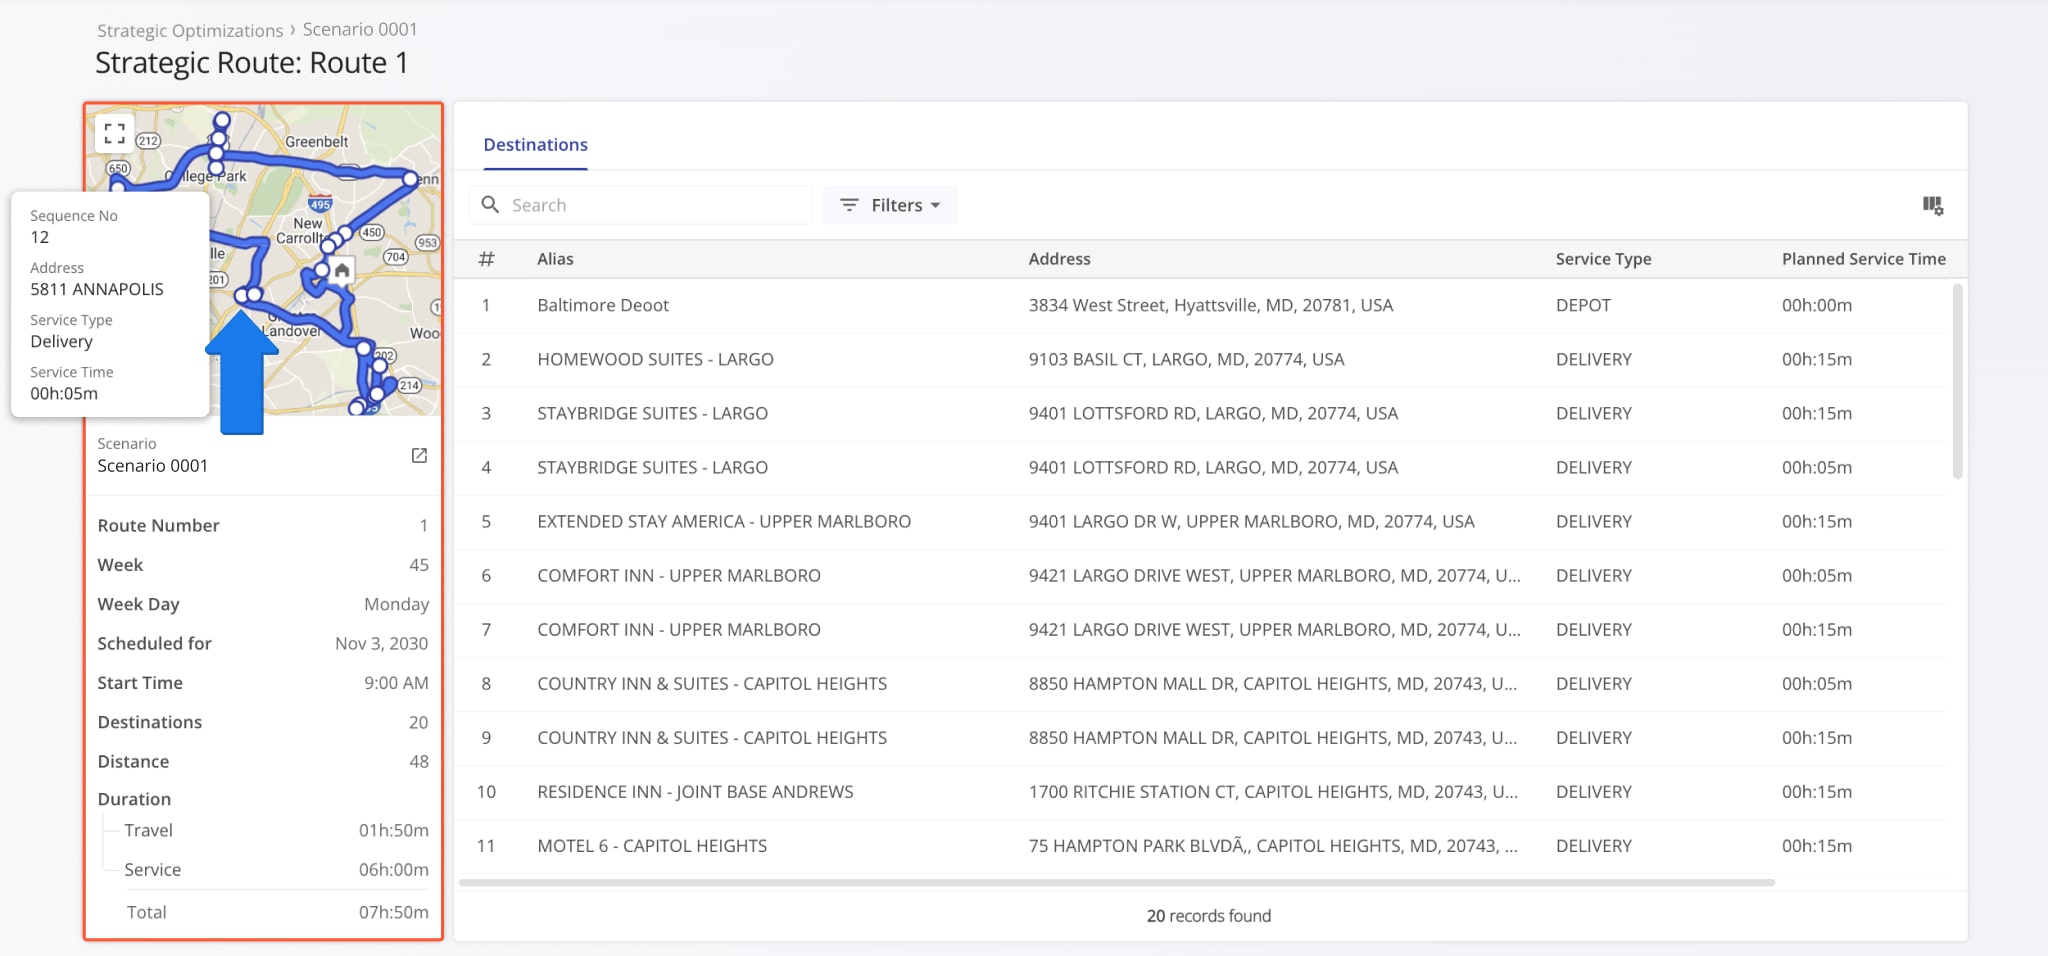The height and width of the screenshot is (956, 2048).
Task: Go to Scenario 0001 breadcrumb link
Action: [x=360, y=30]
